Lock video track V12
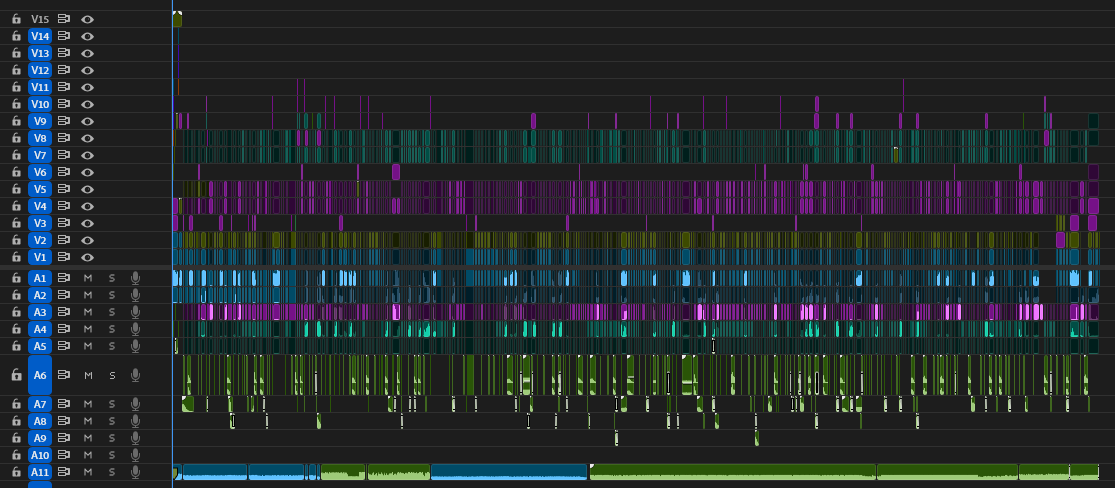The height and width of the screenshot is (488, 1115). point(16,70)
